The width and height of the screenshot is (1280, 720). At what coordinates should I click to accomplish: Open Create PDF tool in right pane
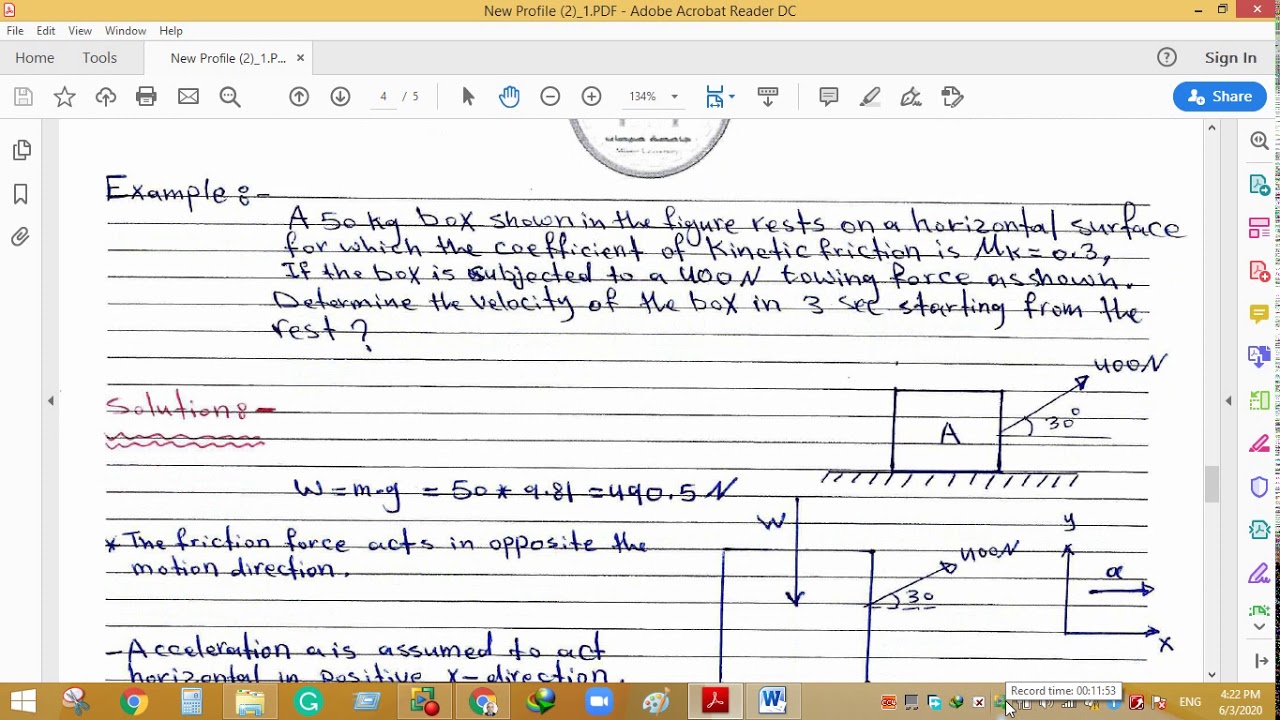[1259, 271]
